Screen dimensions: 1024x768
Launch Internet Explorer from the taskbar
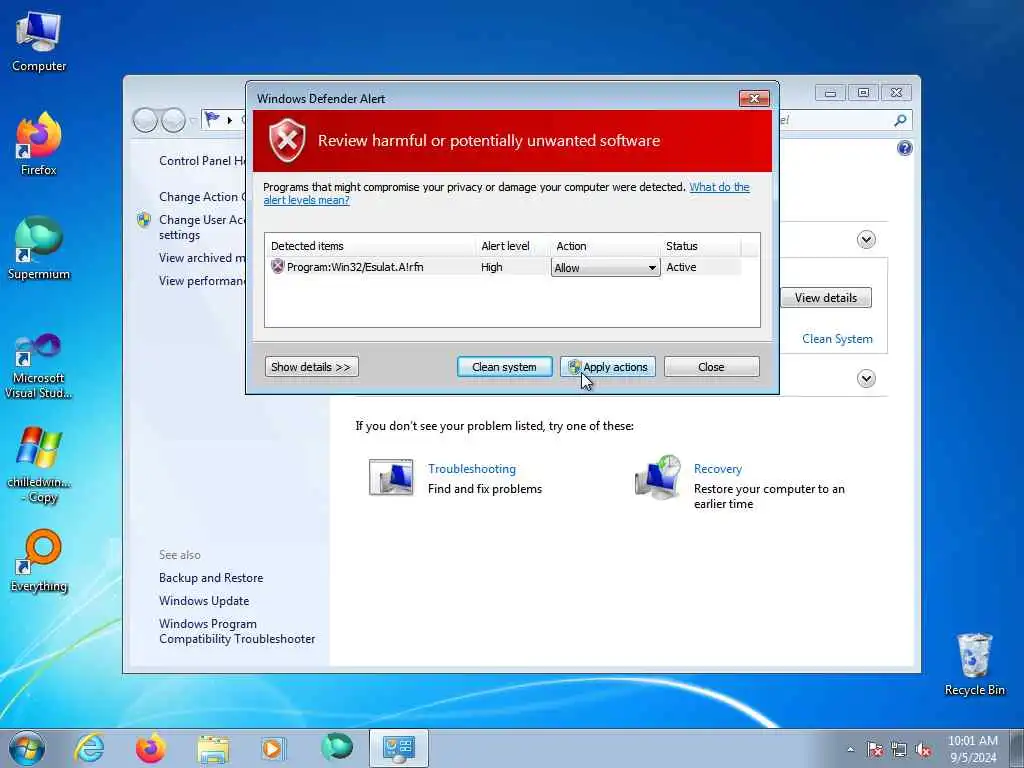[89, 748]
